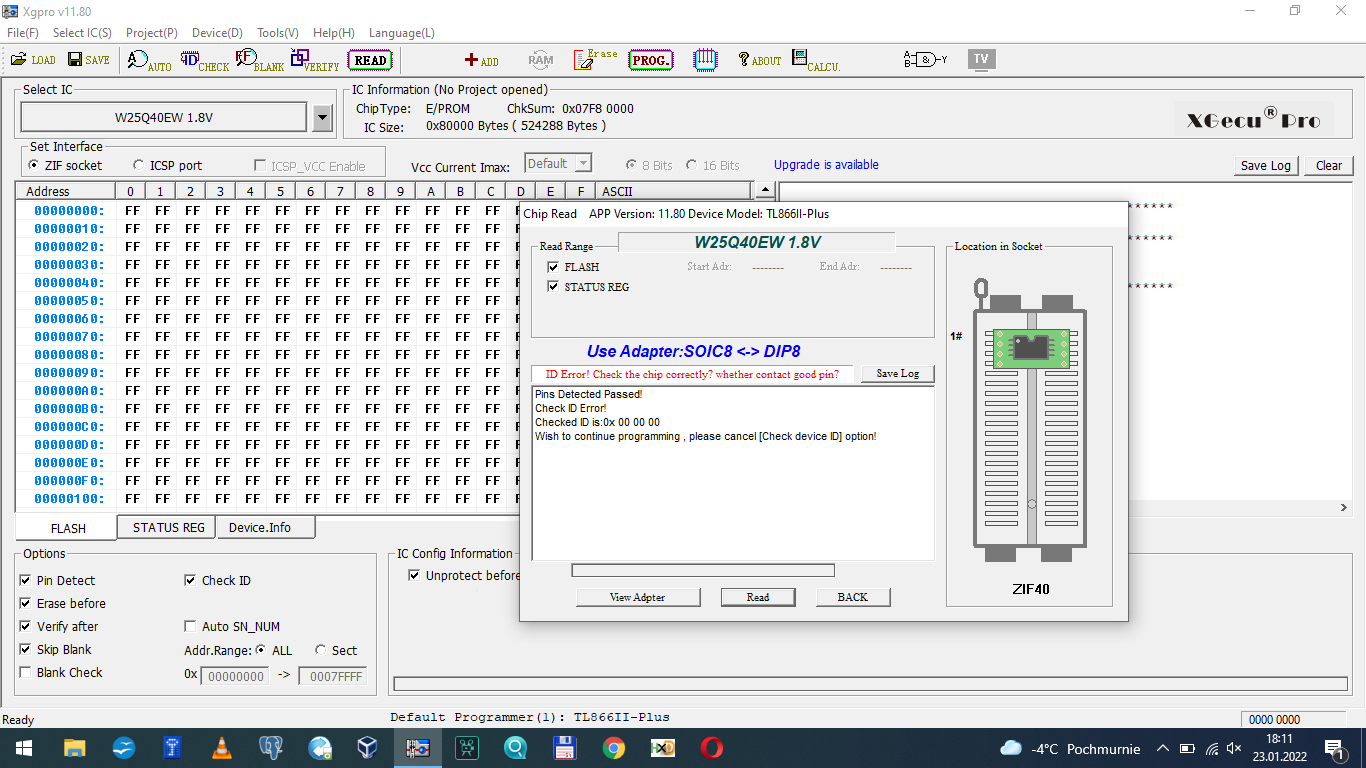
Task: Click the TV toolbar icon
Action: tap(981, 59)
